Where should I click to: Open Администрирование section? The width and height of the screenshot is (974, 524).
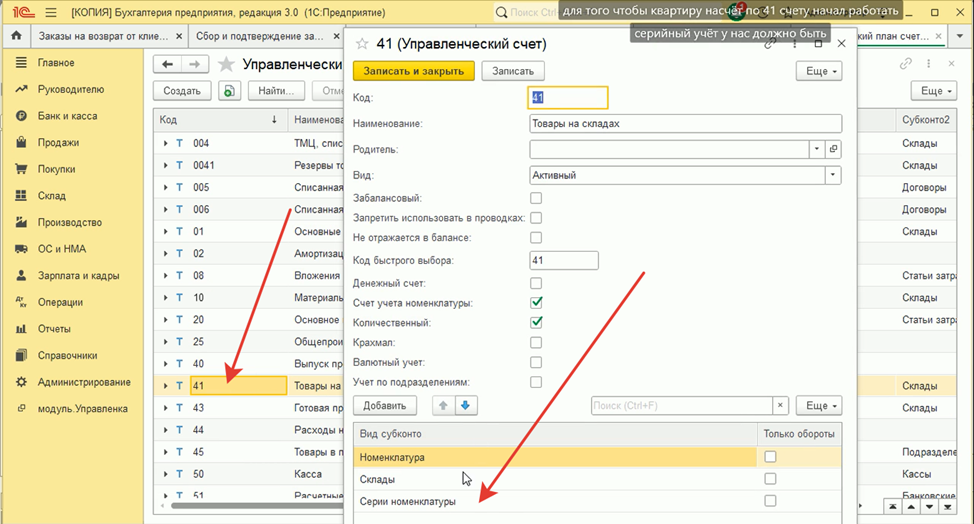point(84,382)
